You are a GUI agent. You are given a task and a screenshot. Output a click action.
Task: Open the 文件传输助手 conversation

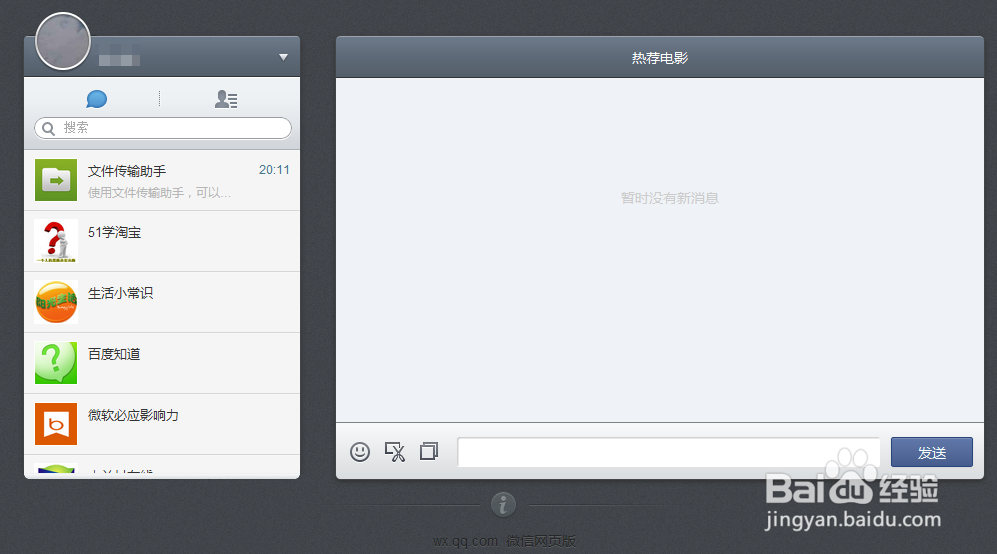pos(162,180)
